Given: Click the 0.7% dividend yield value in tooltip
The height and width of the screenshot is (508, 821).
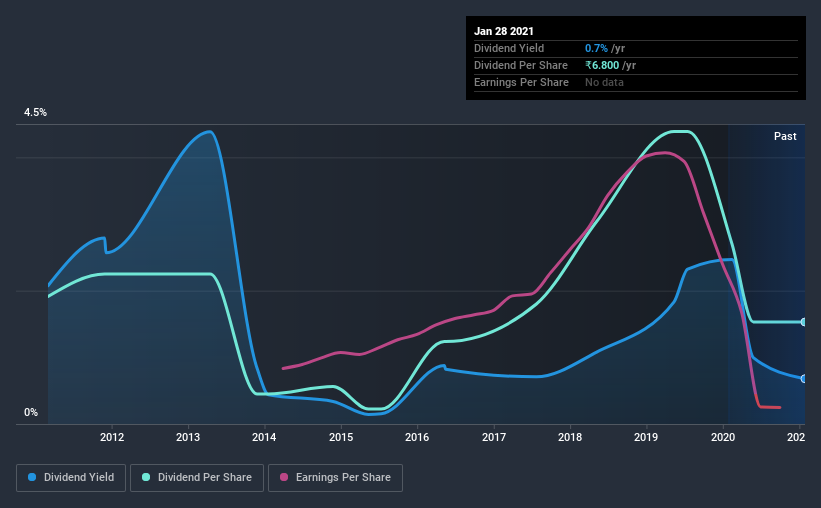Looking at the screenshot, I should [x=596, y=48].
